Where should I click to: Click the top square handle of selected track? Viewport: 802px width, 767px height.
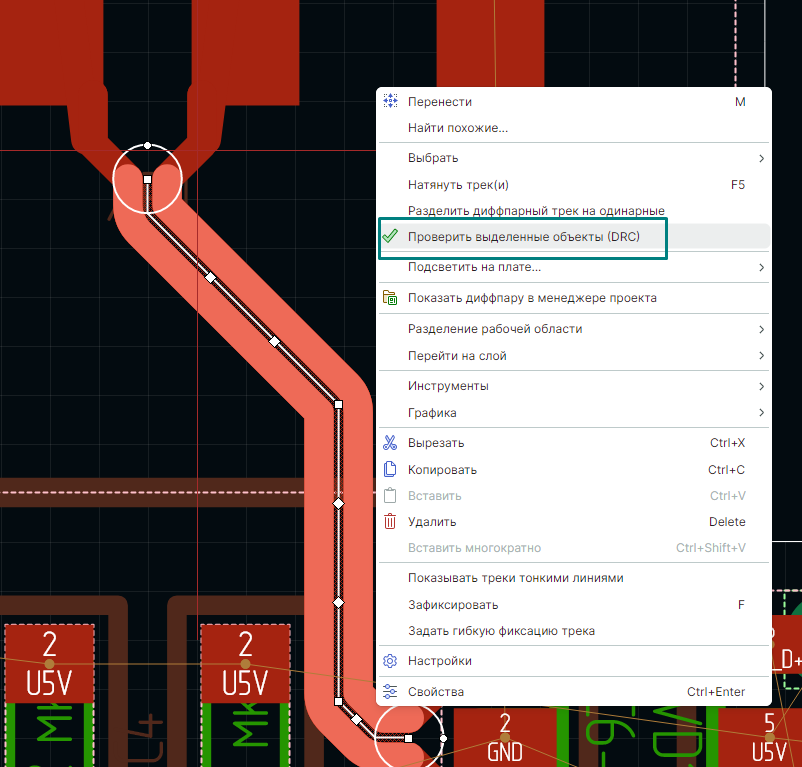[147, 179]
